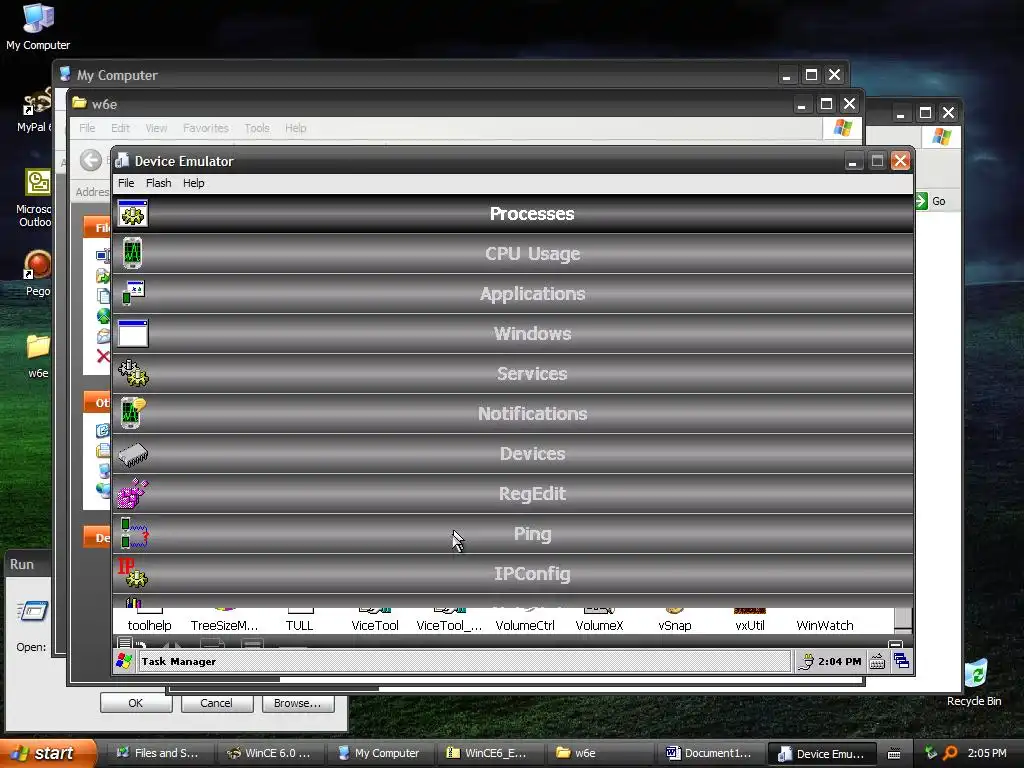Click Cancel in the Run dialog
1024x768 pixels.
point(216,703)
